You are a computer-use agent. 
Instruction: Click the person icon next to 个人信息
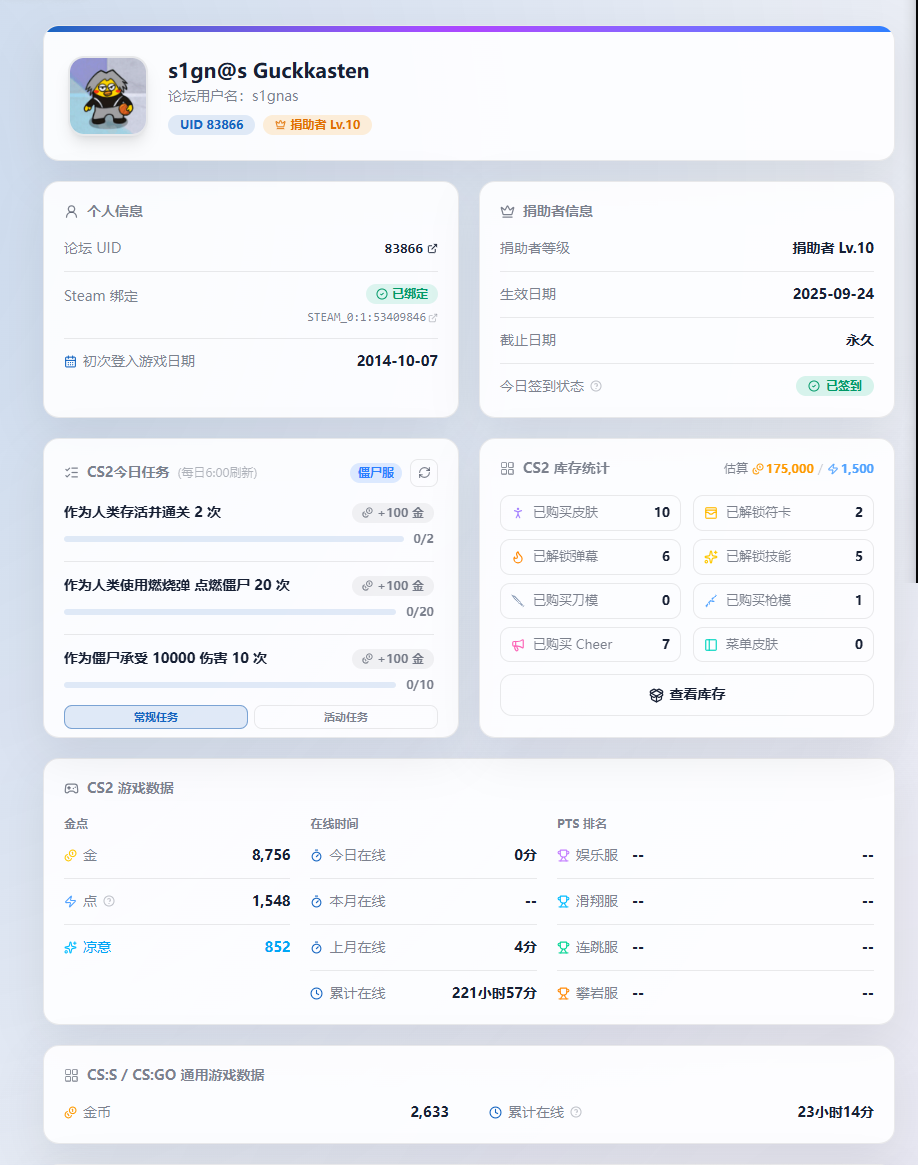71,212
